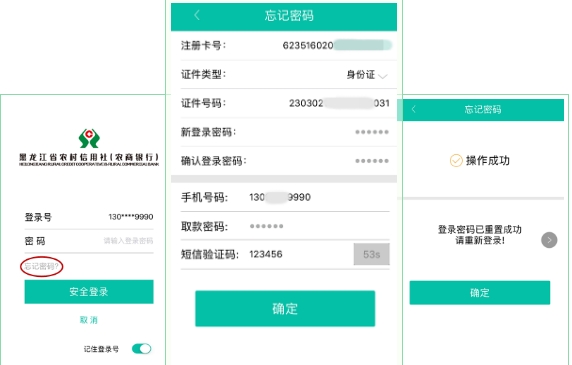This screenshot has height=365, width=572.
Task: Click the 安全登录 button
Action: 89,291
